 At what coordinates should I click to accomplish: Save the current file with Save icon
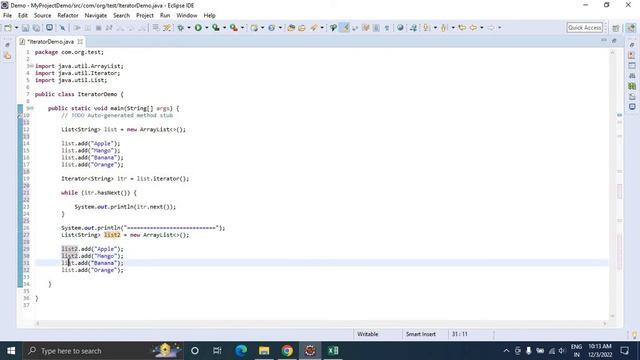coord(25,28)
